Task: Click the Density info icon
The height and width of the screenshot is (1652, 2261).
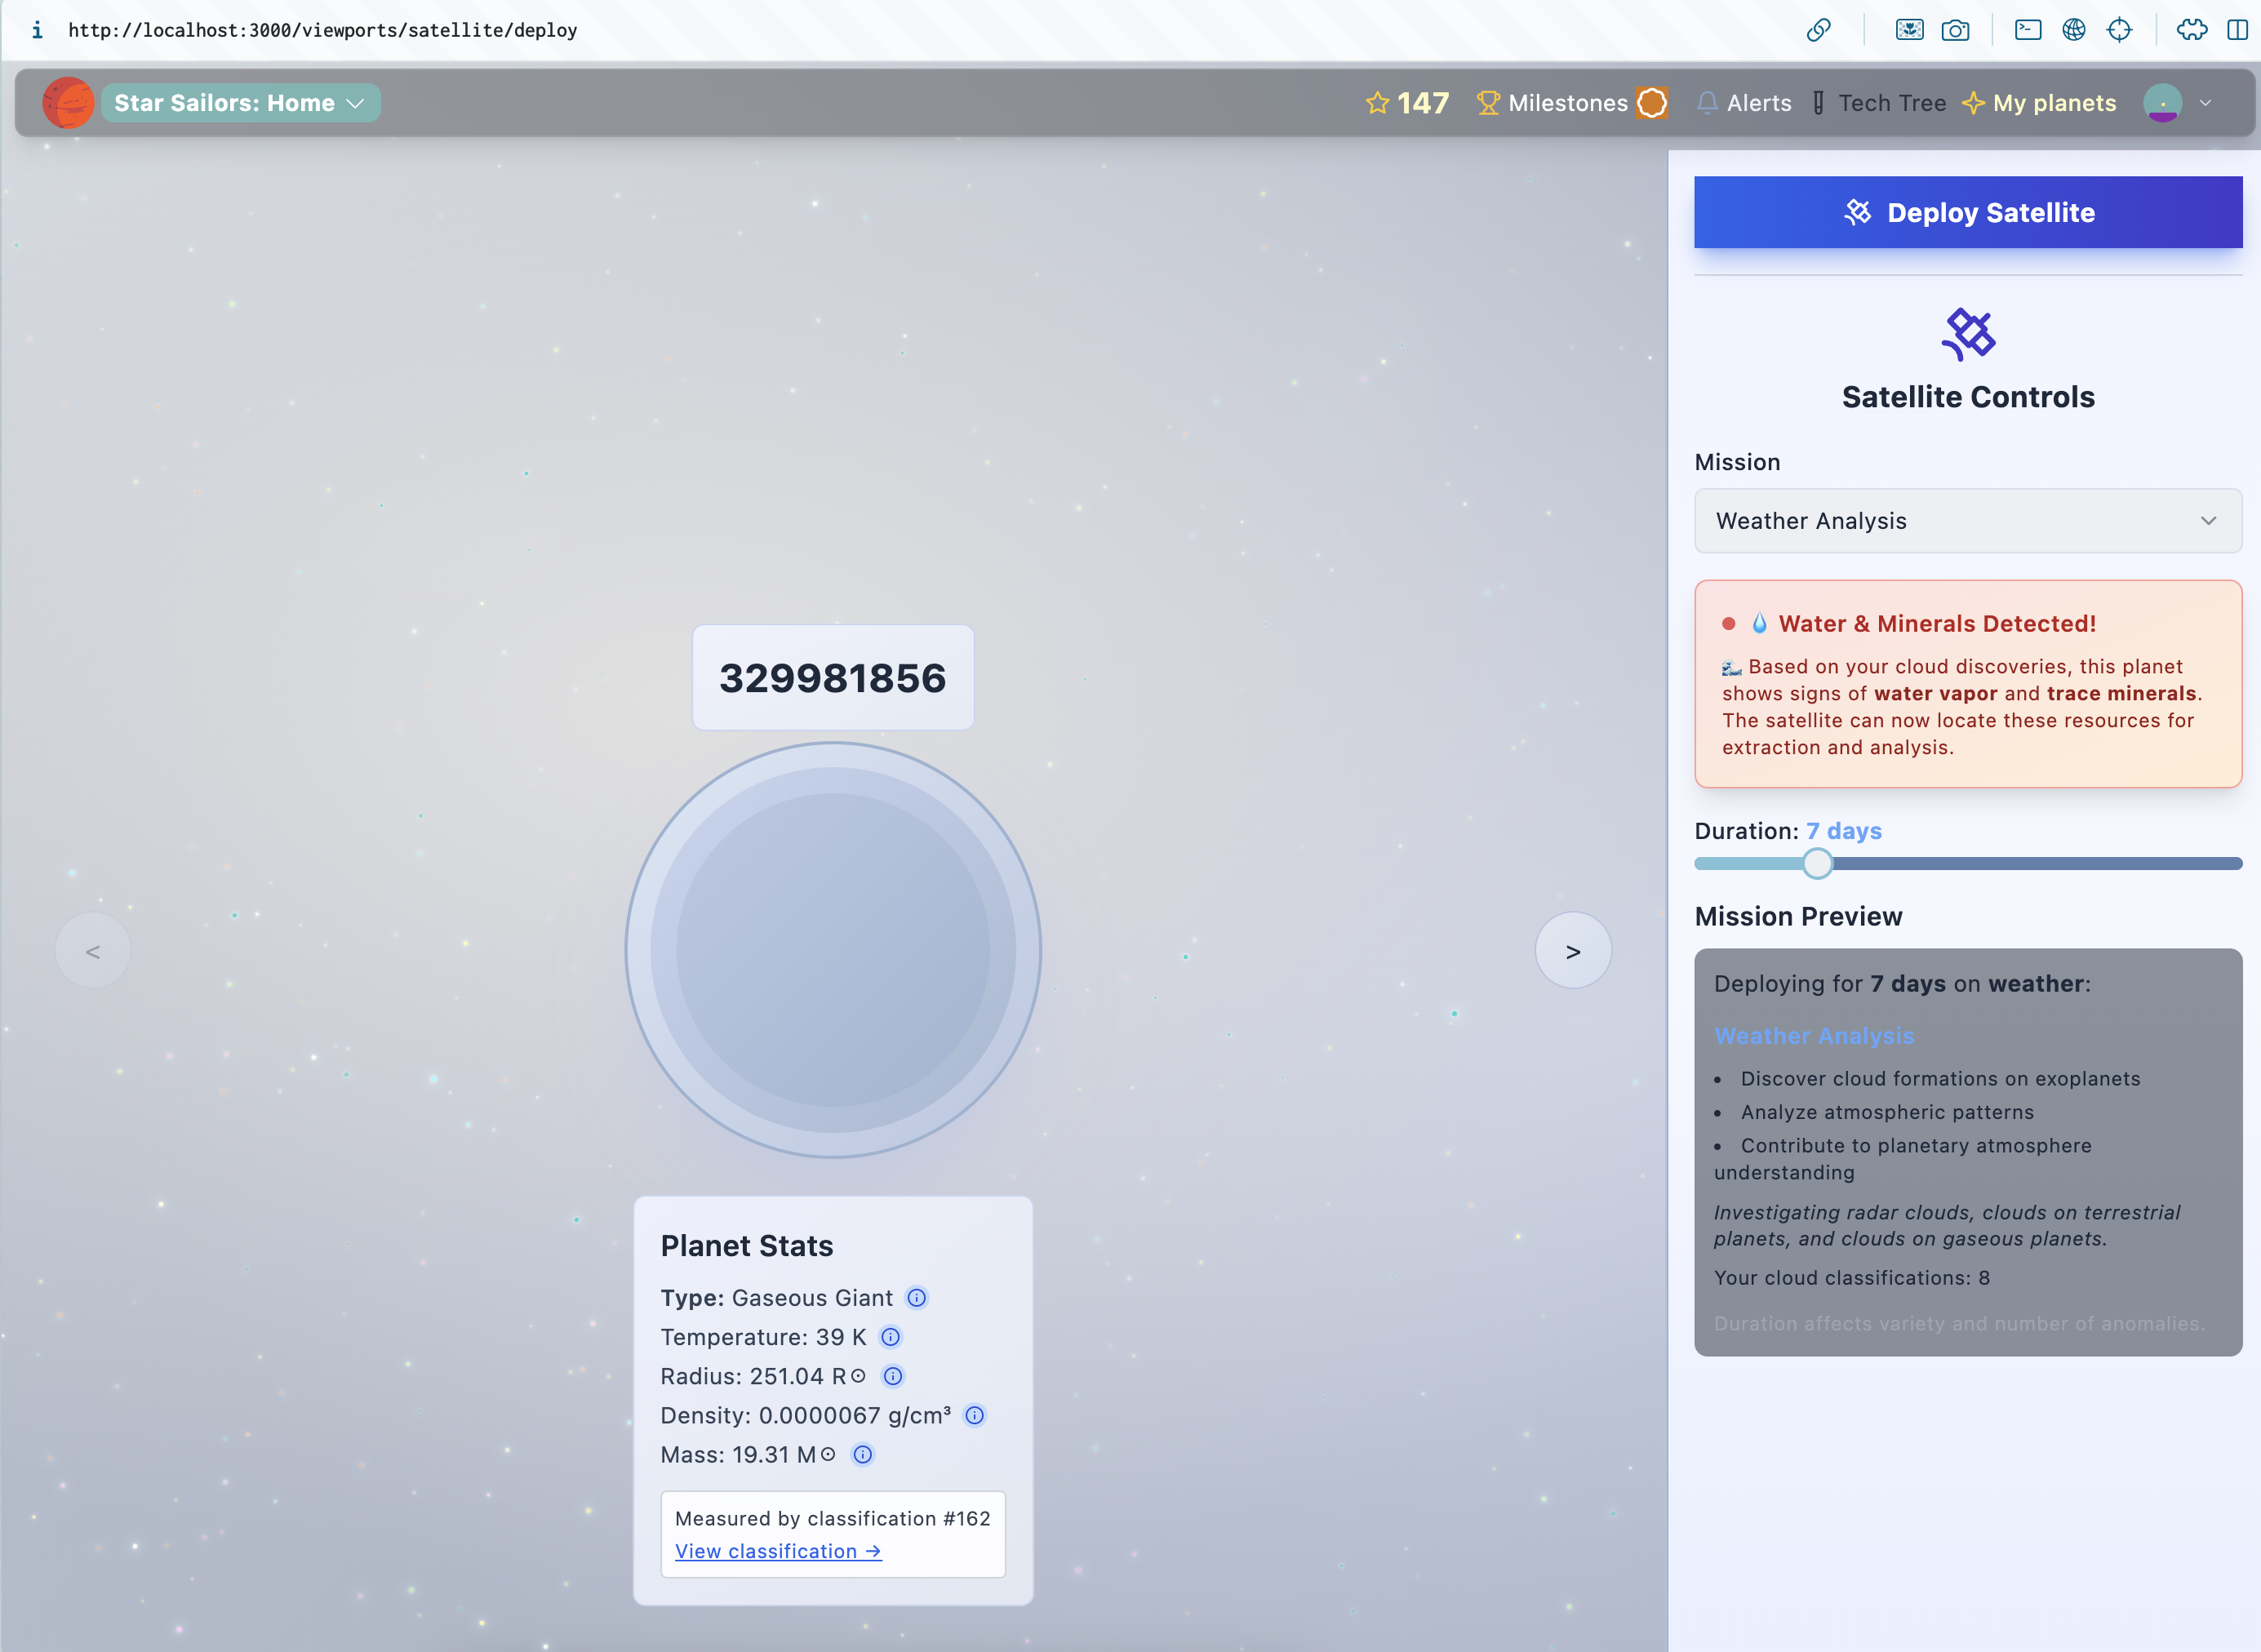Action: coord(974,1415)
